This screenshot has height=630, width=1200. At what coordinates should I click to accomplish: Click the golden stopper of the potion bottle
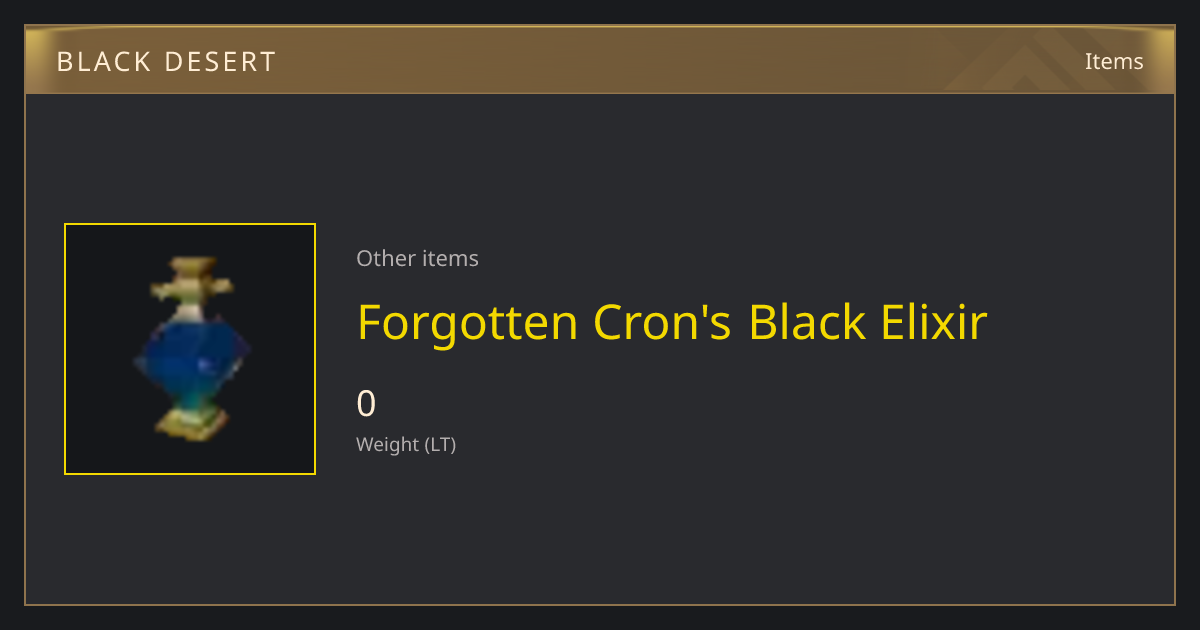pos(192,280)
